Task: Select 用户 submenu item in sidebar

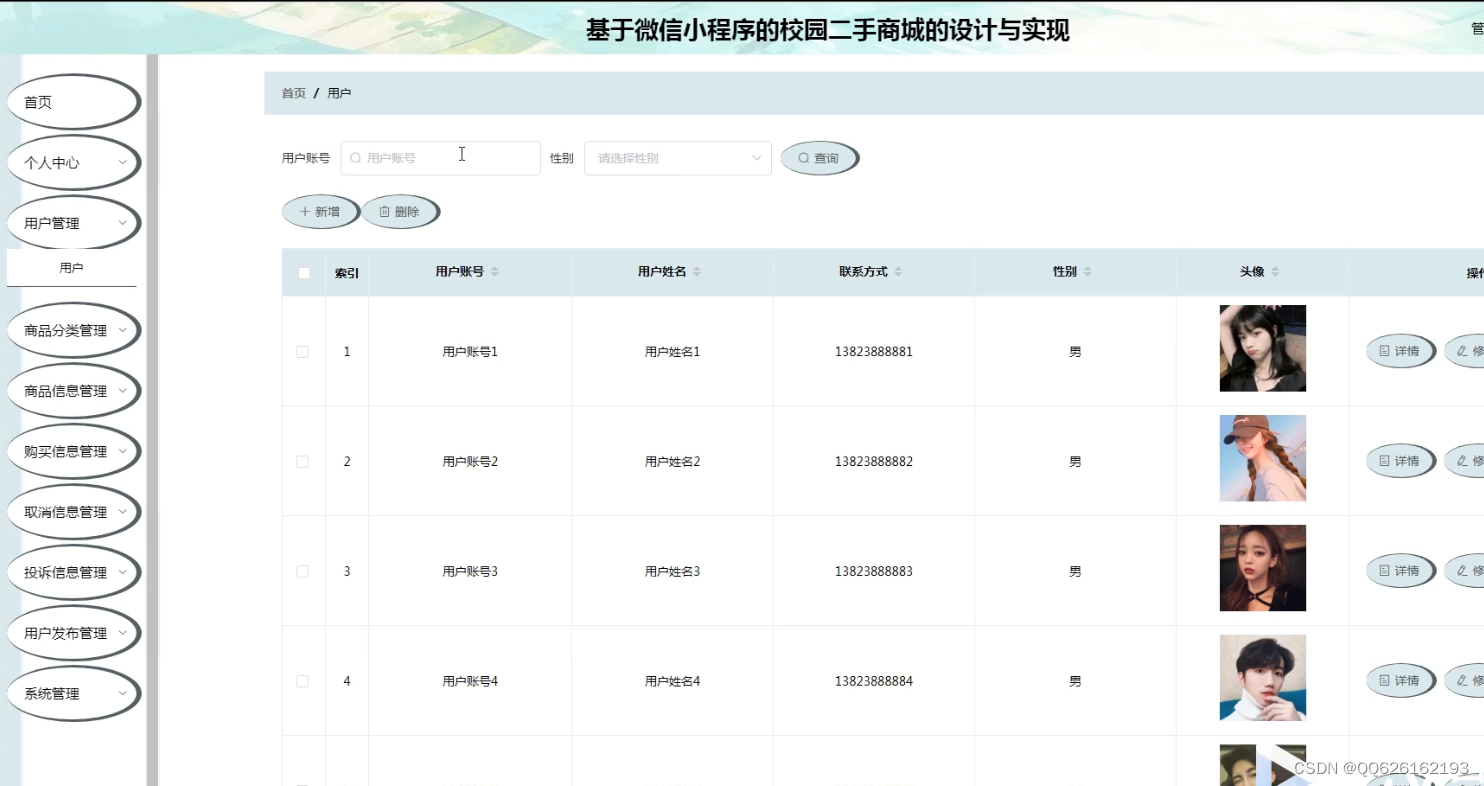Action: click(71, 268)
